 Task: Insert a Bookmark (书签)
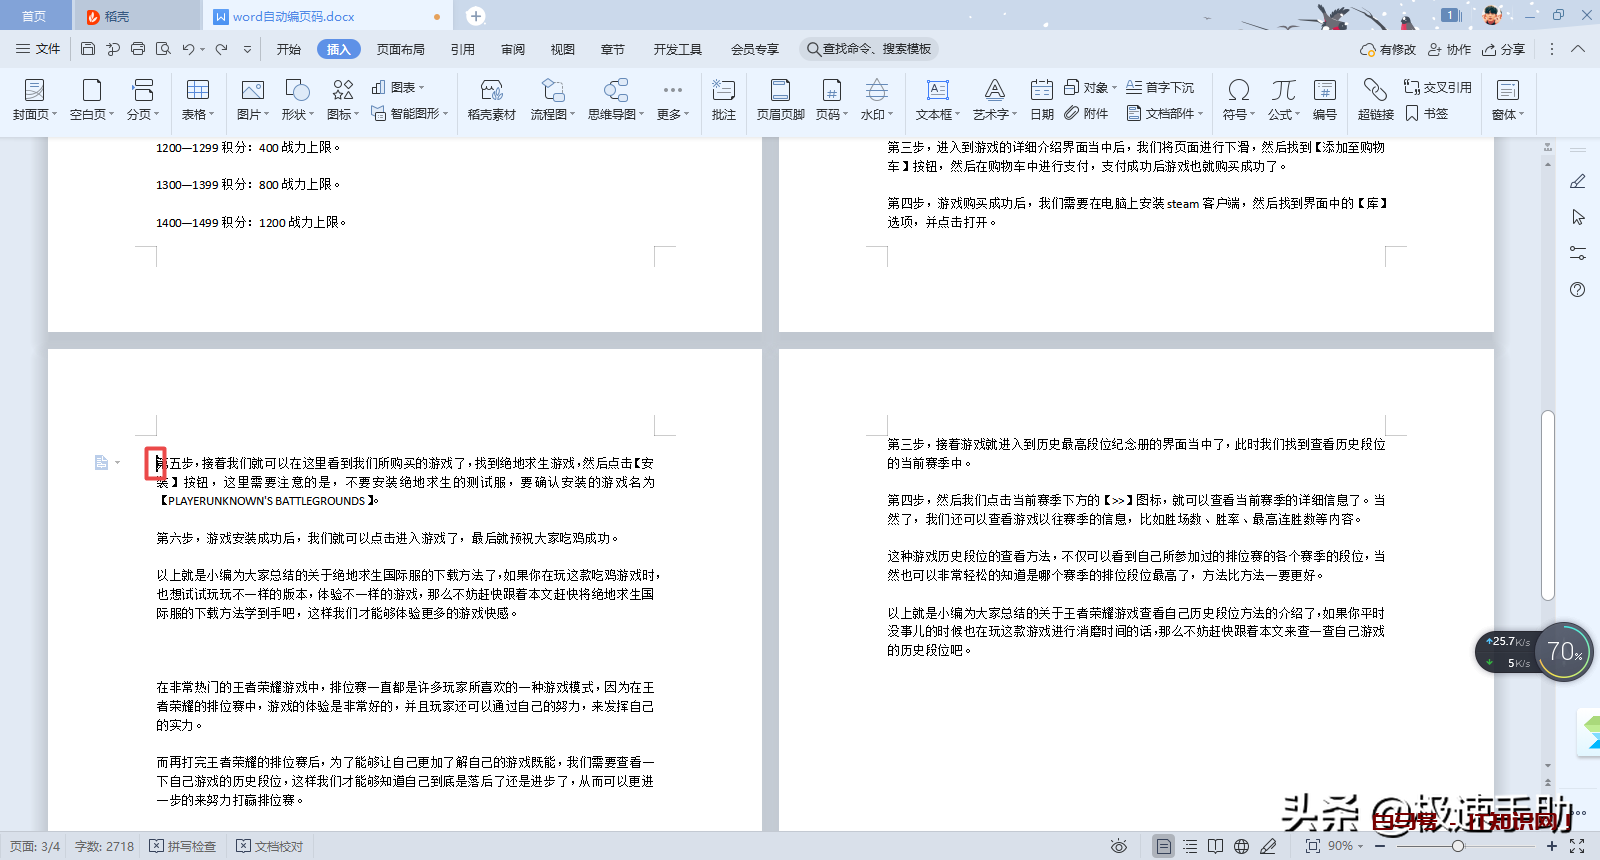point(1427,114)
